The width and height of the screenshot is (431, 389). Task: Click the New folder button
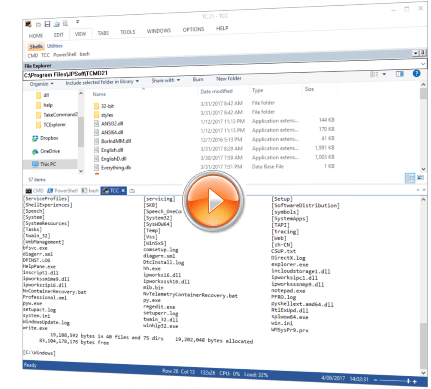pos(229,79)
